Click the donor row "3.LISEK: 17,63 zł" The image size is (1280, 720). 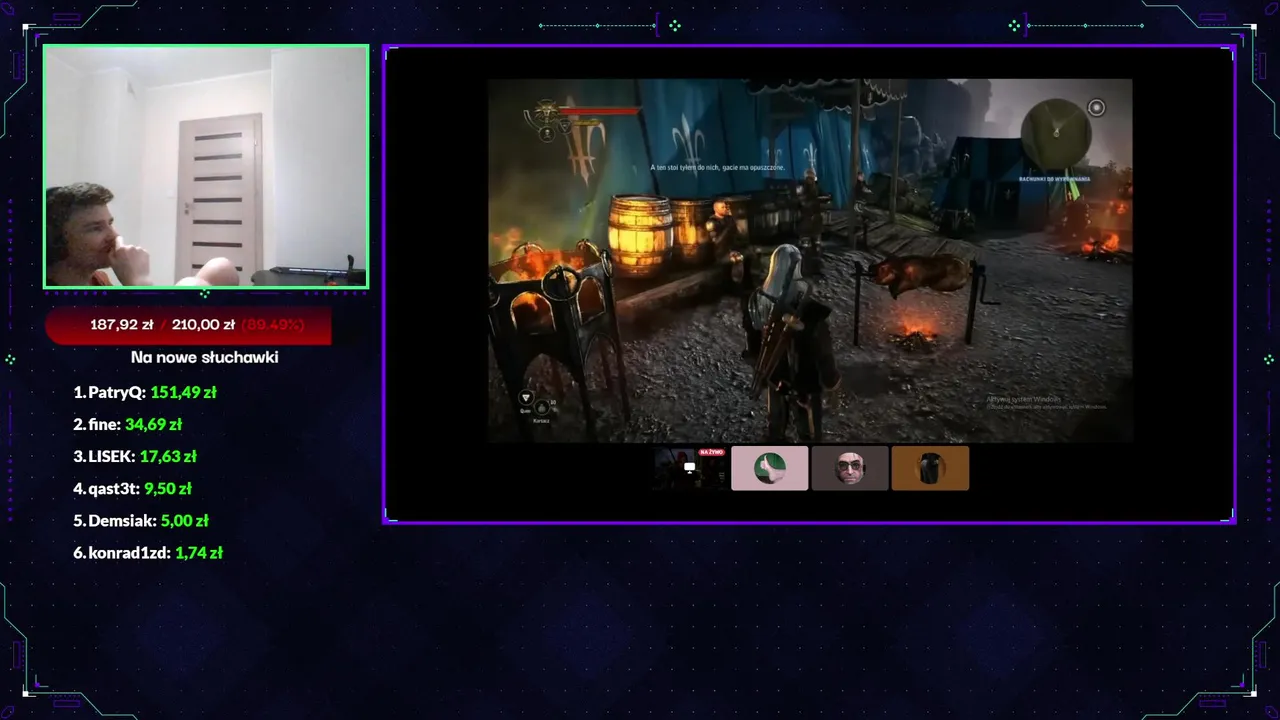click(135, 457)
